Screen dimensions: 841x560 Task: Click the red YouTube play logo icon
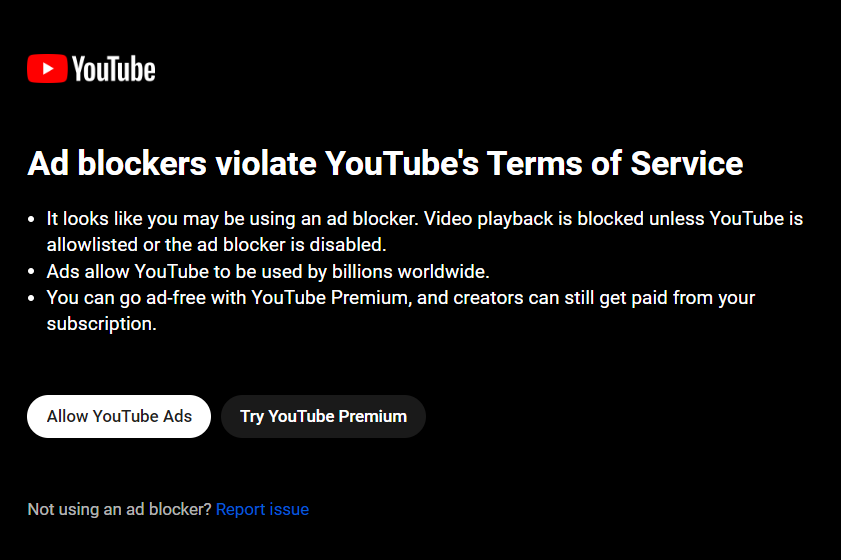[47, 69]
